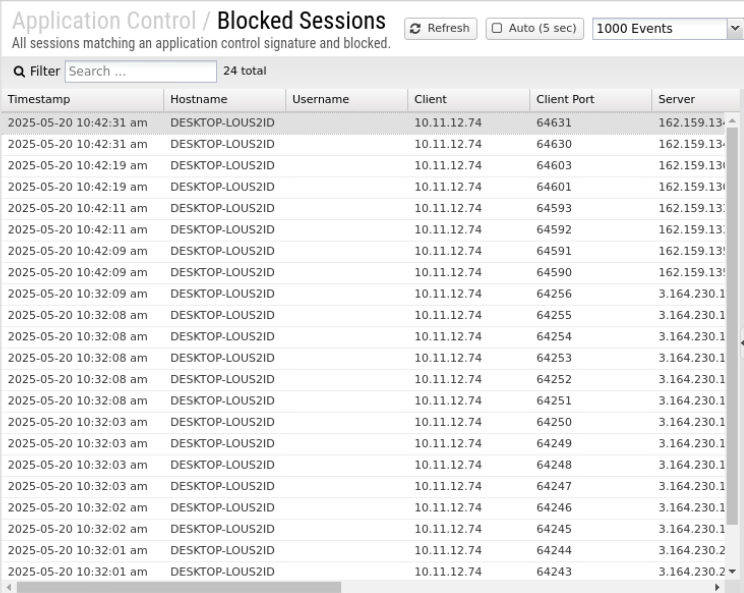Sort by the Hostname column header

pyautogui.click(x=224, y=100)
